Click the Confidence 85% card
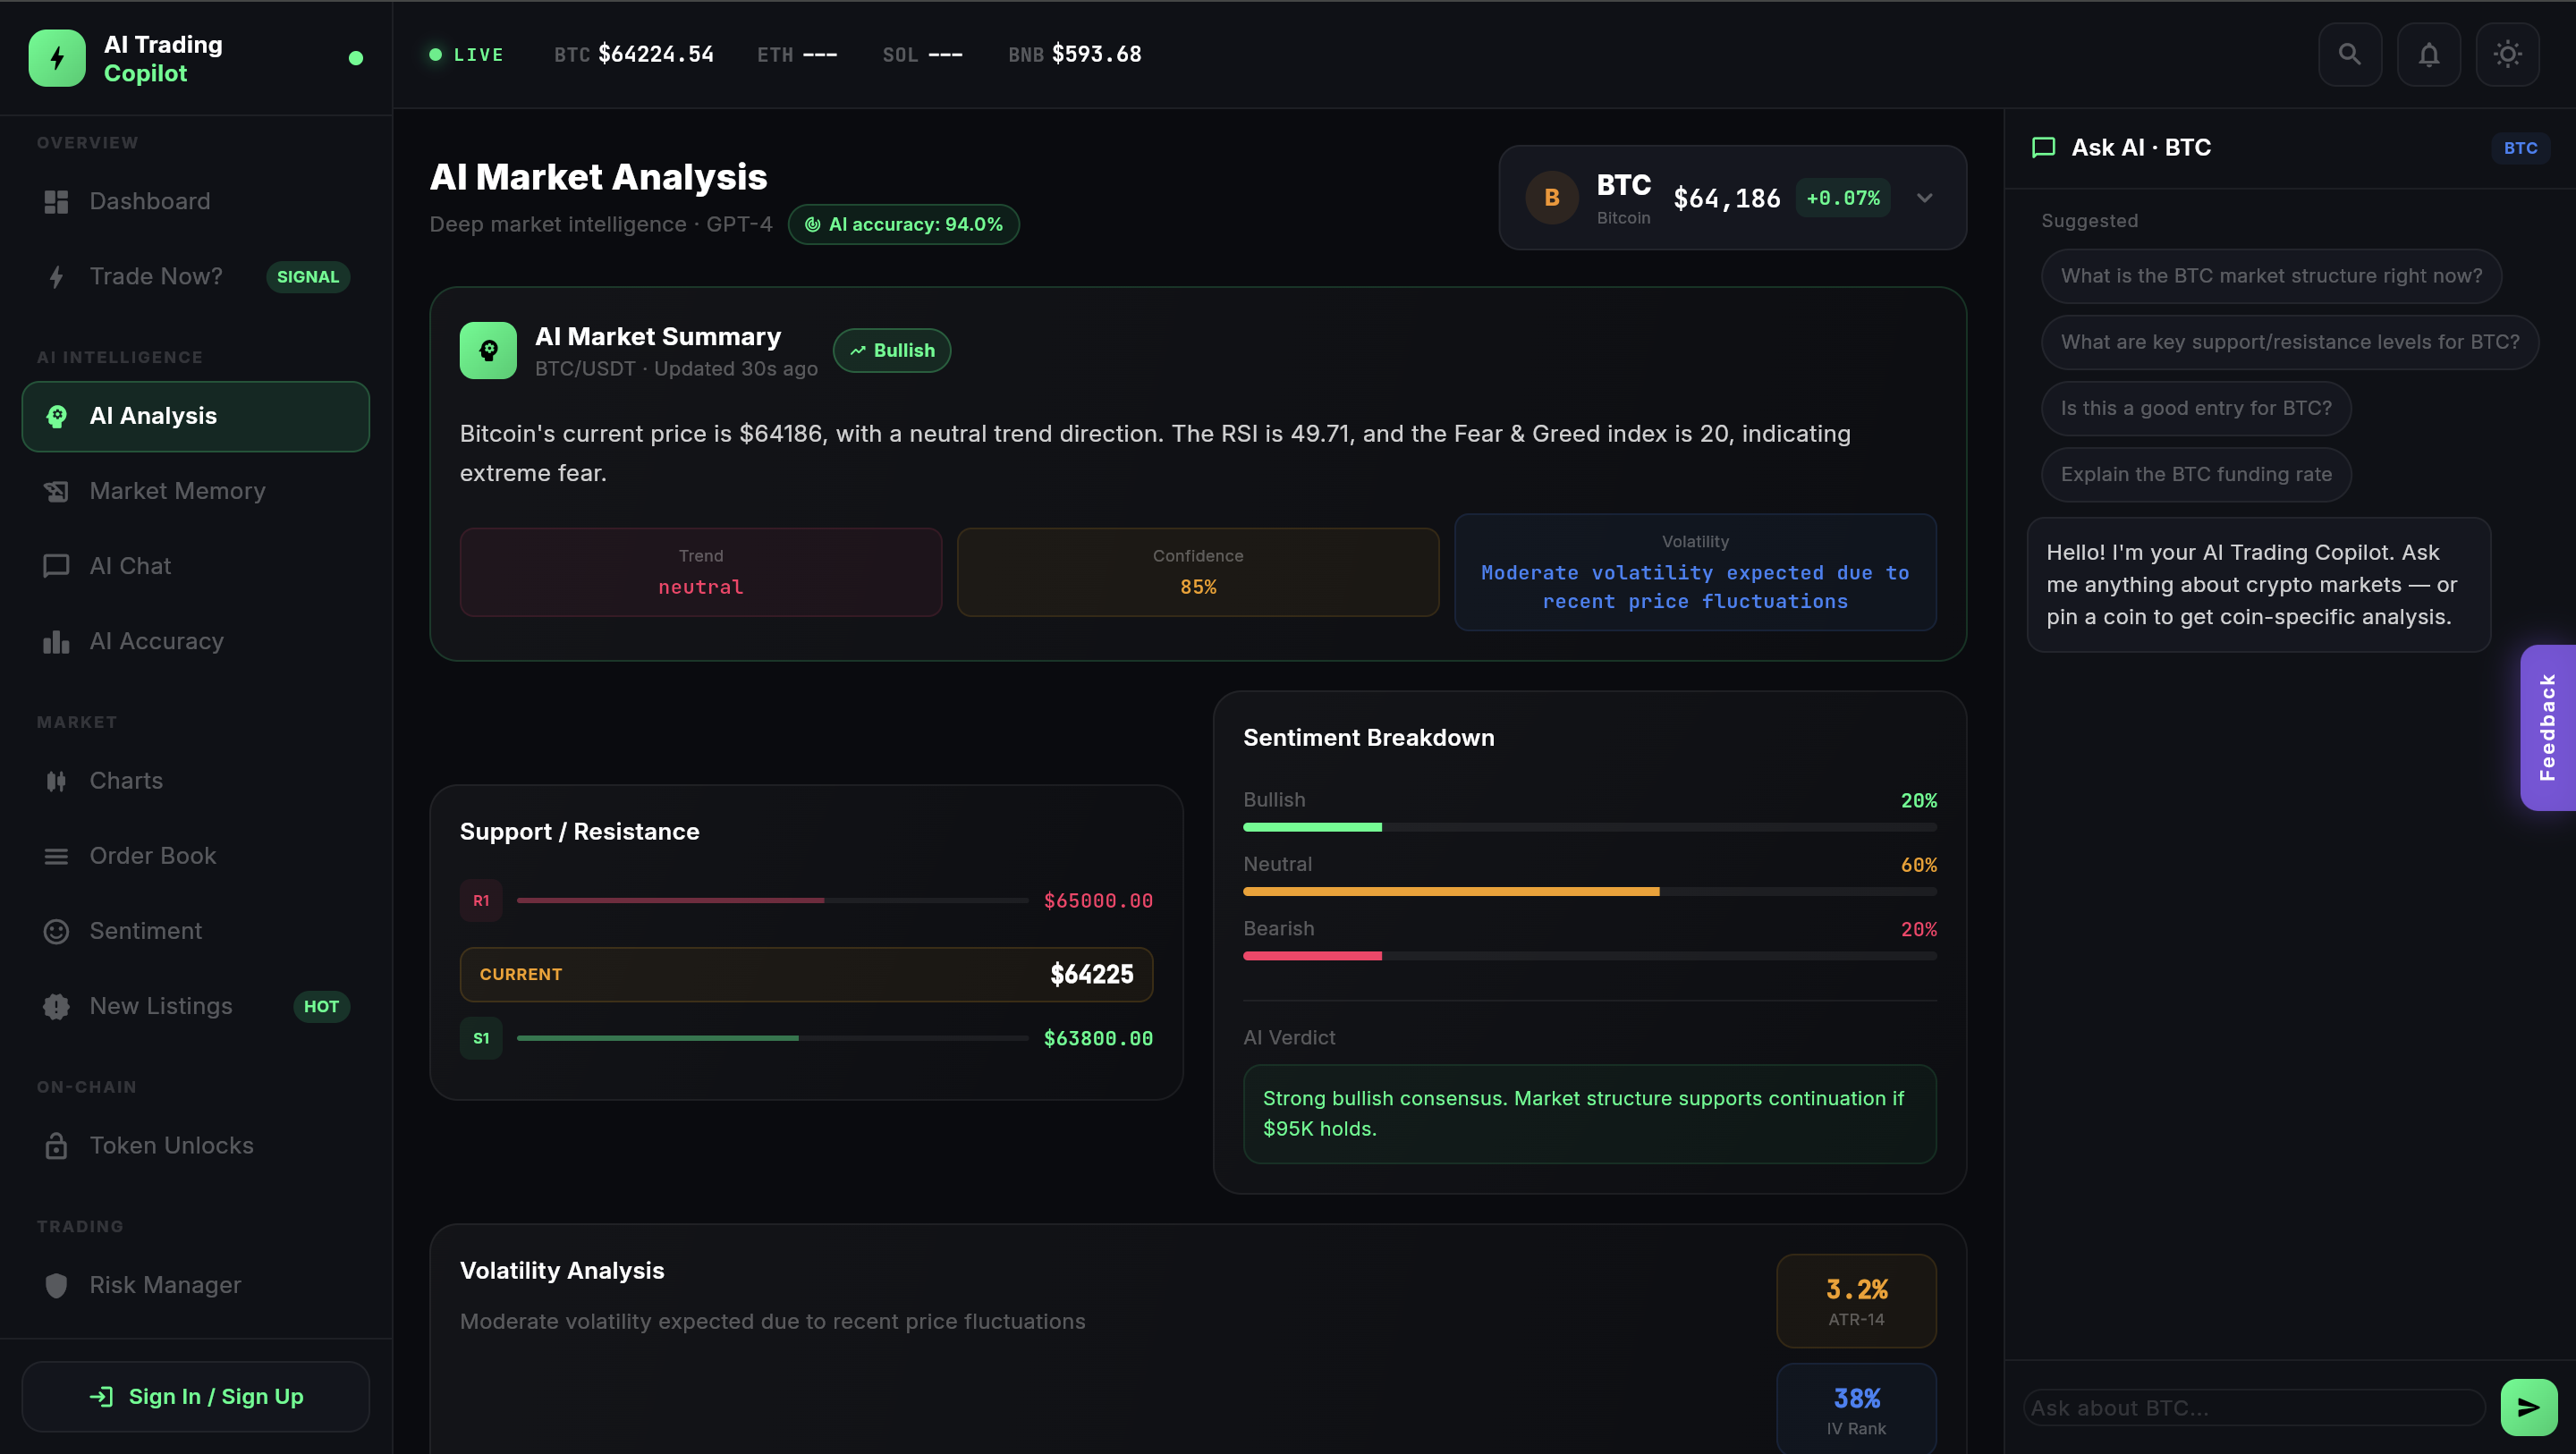 tap(1198, 572)
